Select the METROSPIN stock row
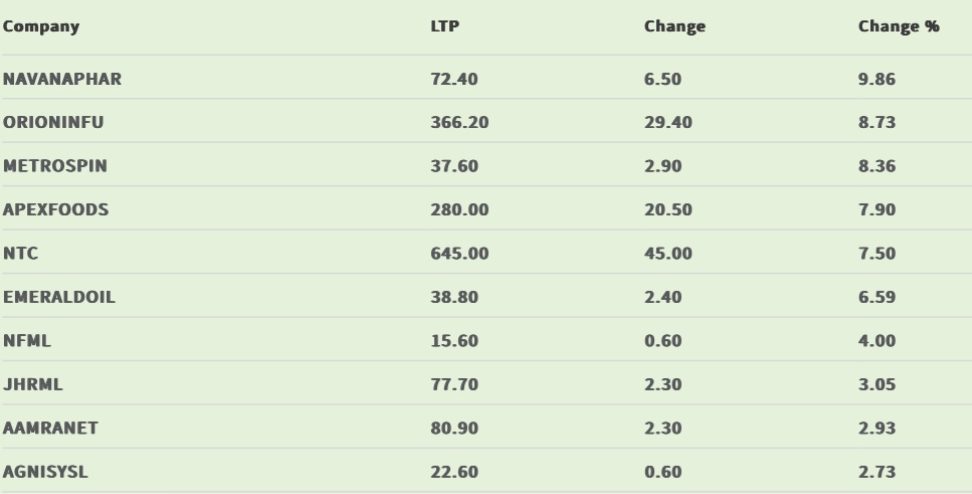972x494 pixels. [x=55, y=166]
